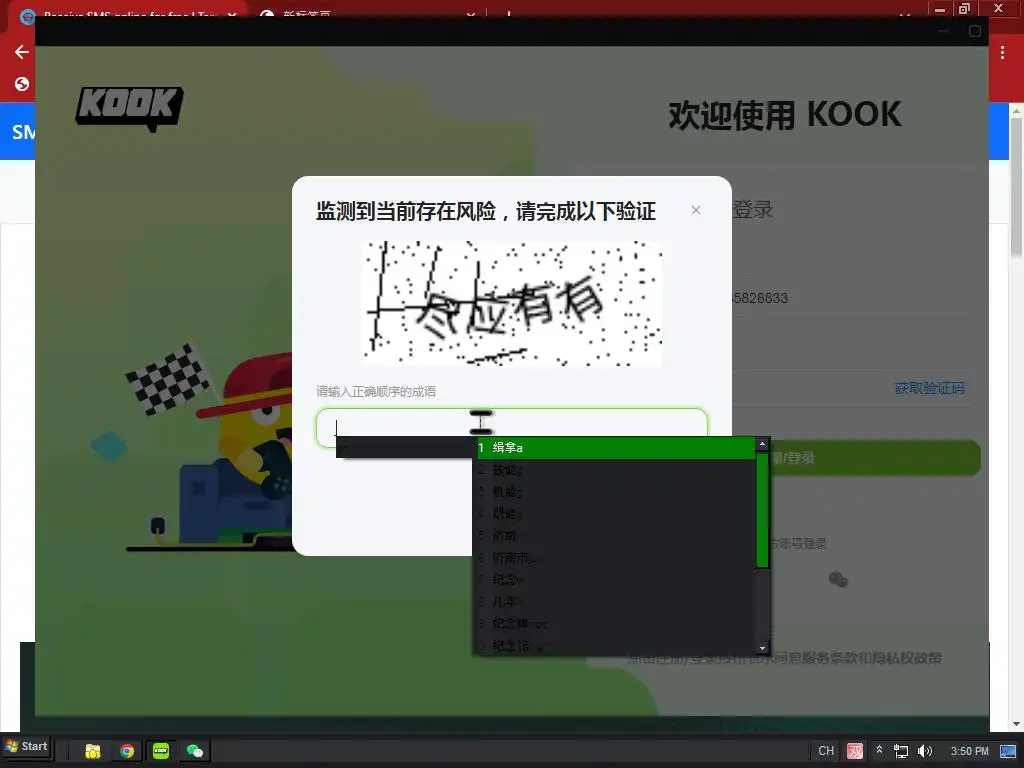Select IME candidate 几年
The height and width of the screenshot is (768, 1024).
[616, 601]
